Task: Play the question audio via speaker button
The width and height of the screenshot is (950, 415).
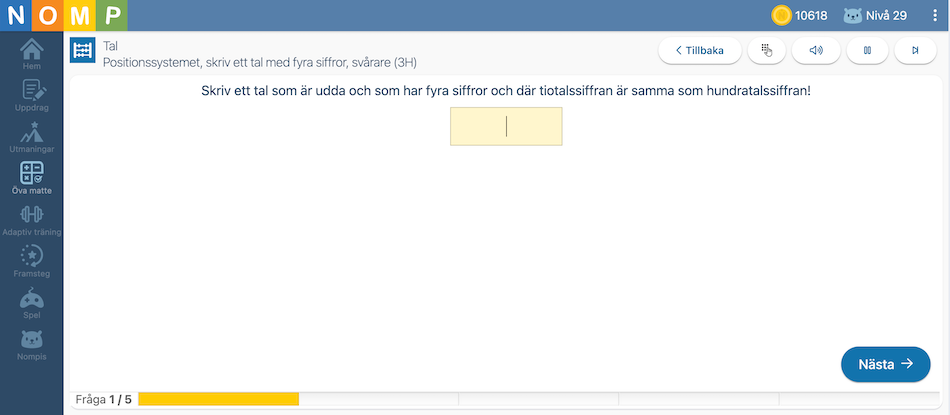Action: 815,50
